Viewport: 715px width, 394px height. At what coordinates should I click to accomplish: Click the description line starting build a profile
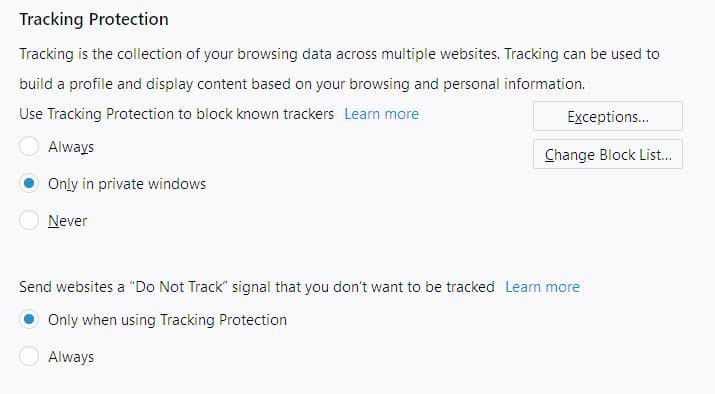click(302, 84)
